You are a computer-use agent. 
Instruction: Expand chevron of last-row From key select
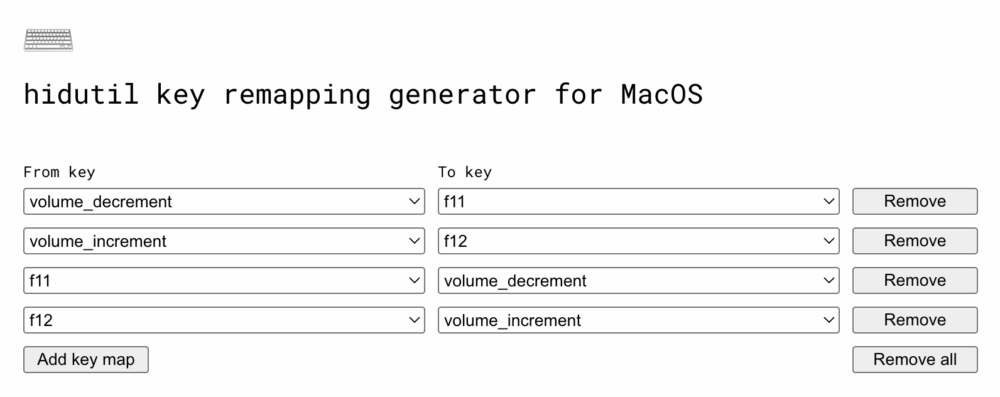[414, 320]
